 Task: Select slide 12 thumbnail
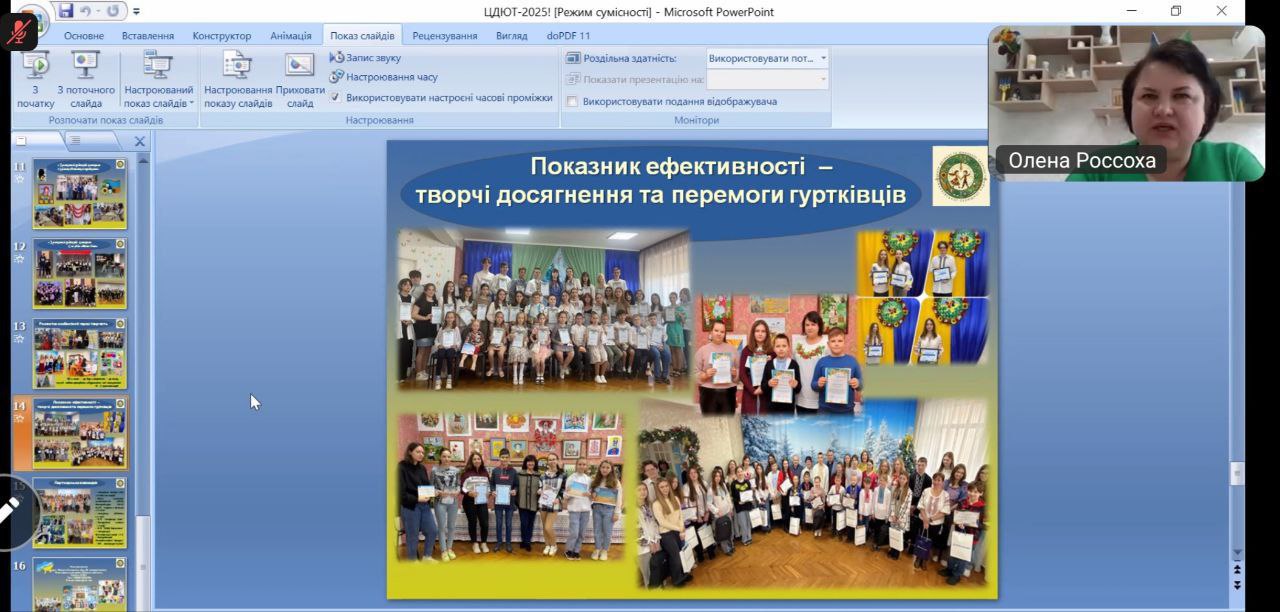pyautogui.click(x=80, y=272)
